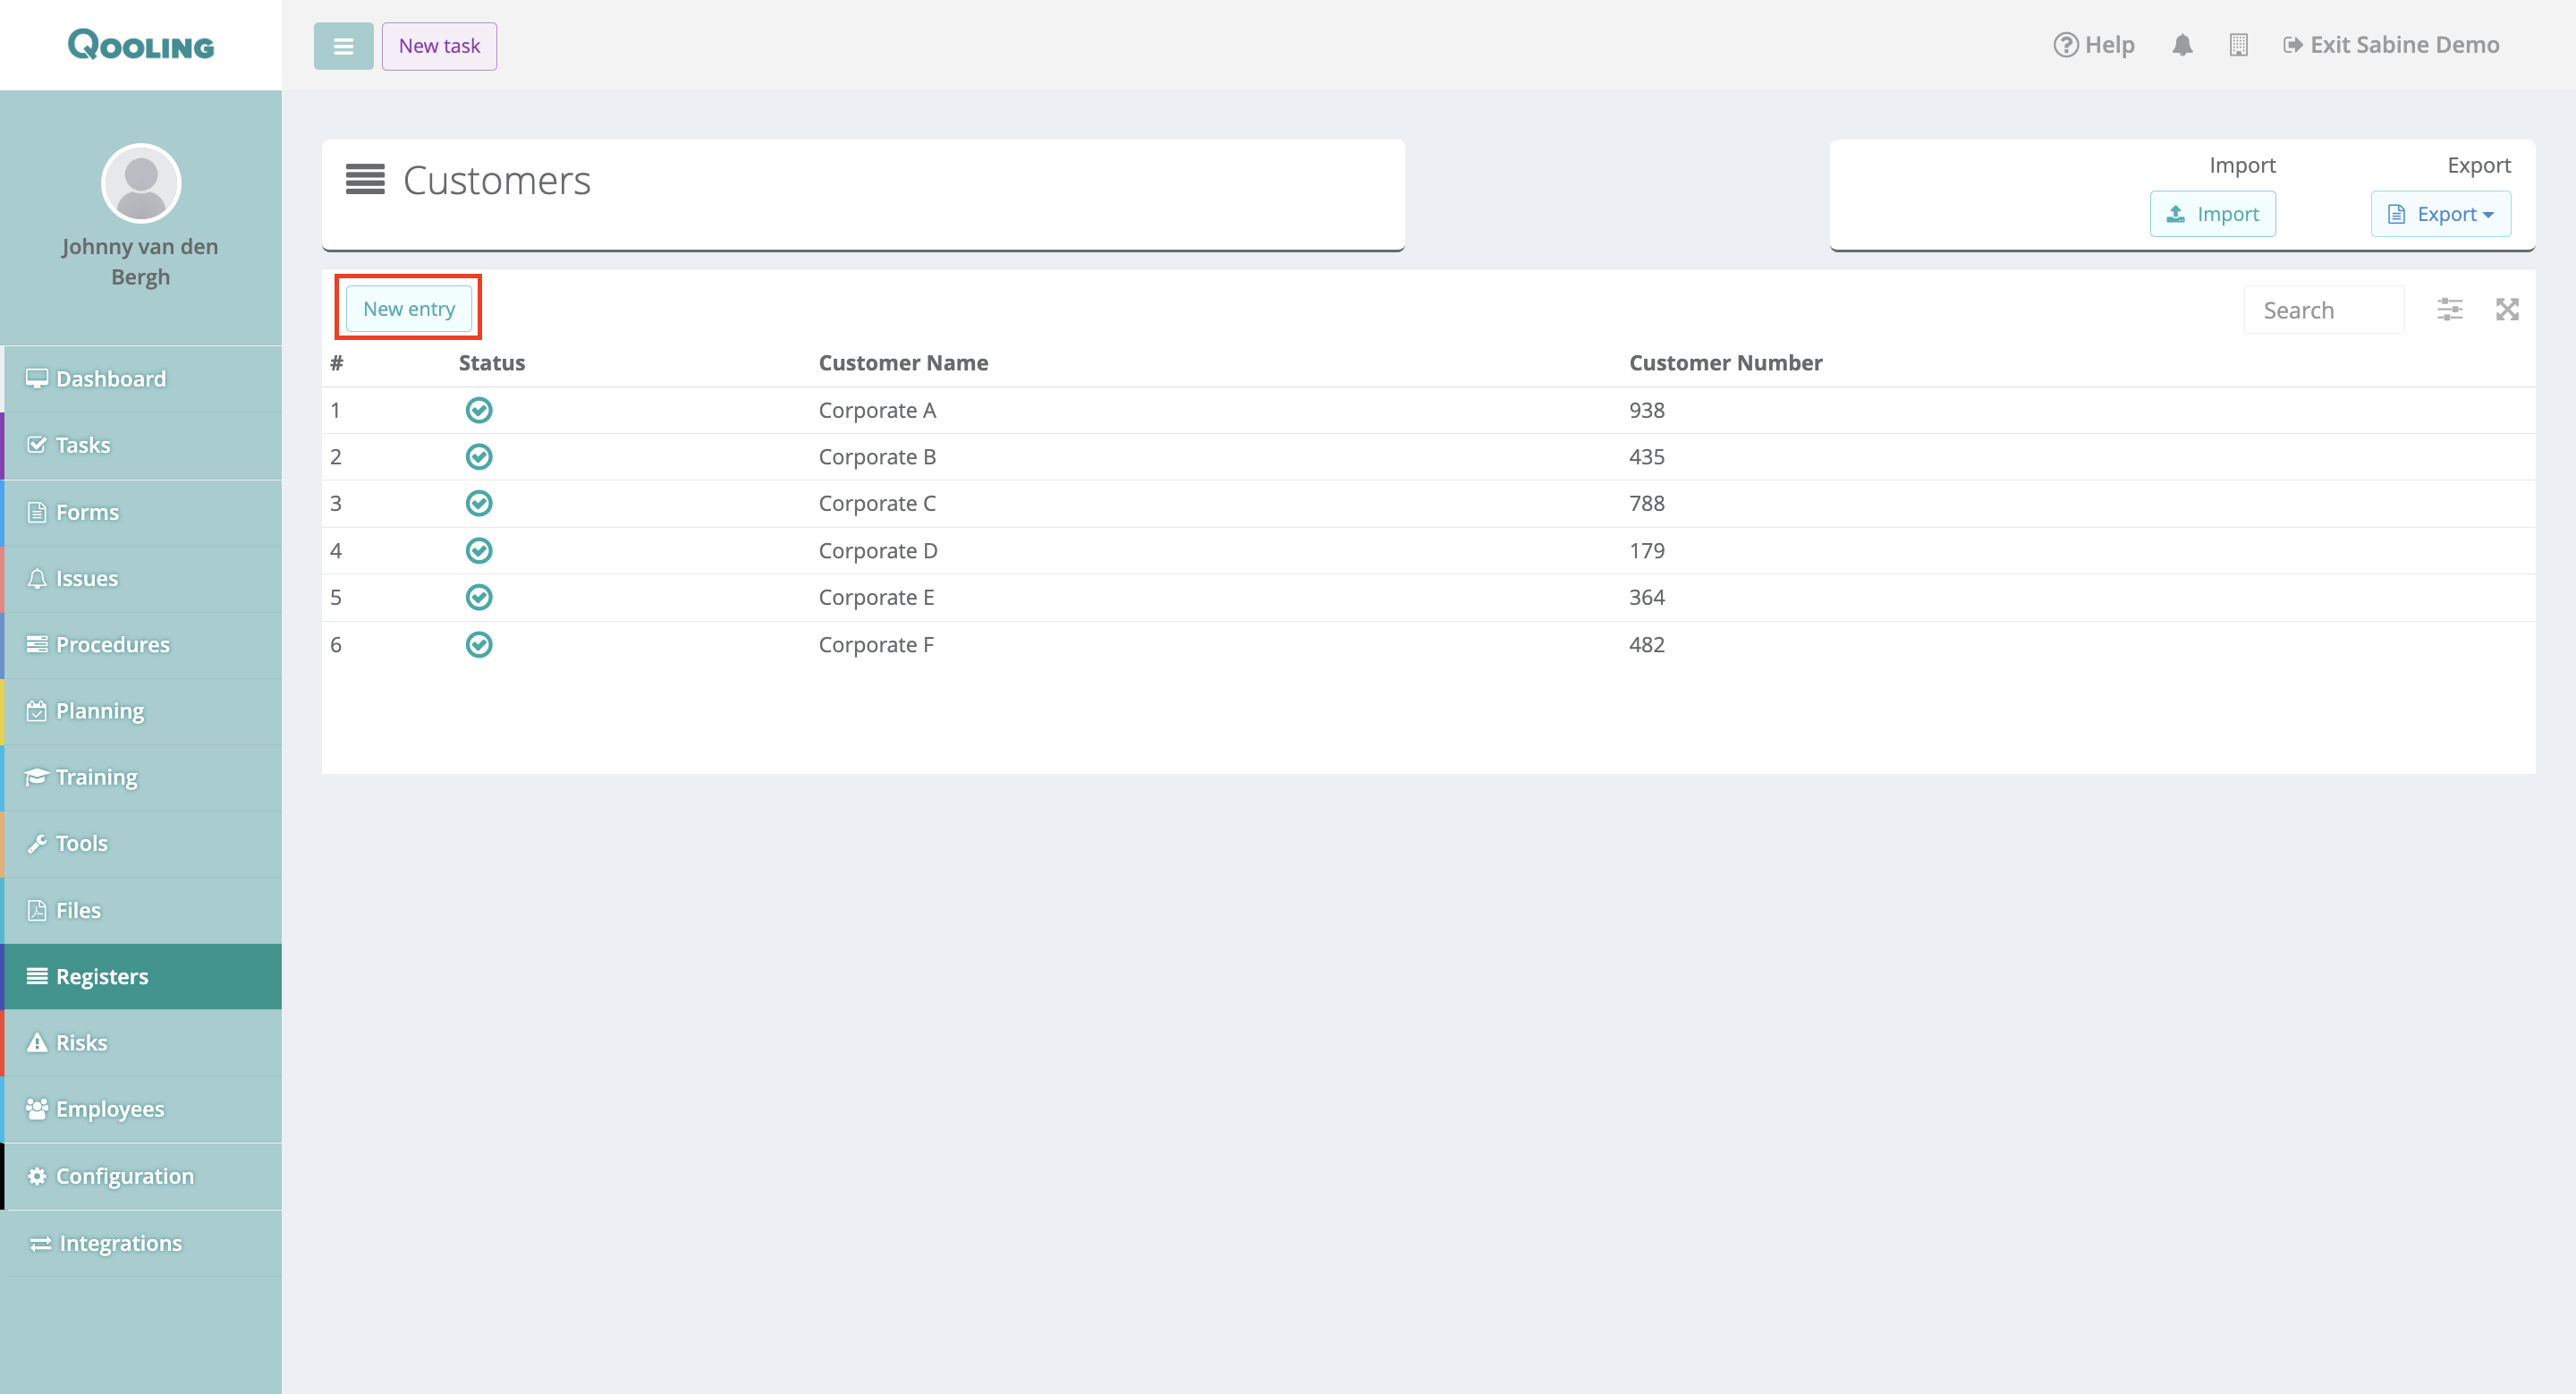
Task: Go to Procedures in the sidebar
Action: coord(112,645)
